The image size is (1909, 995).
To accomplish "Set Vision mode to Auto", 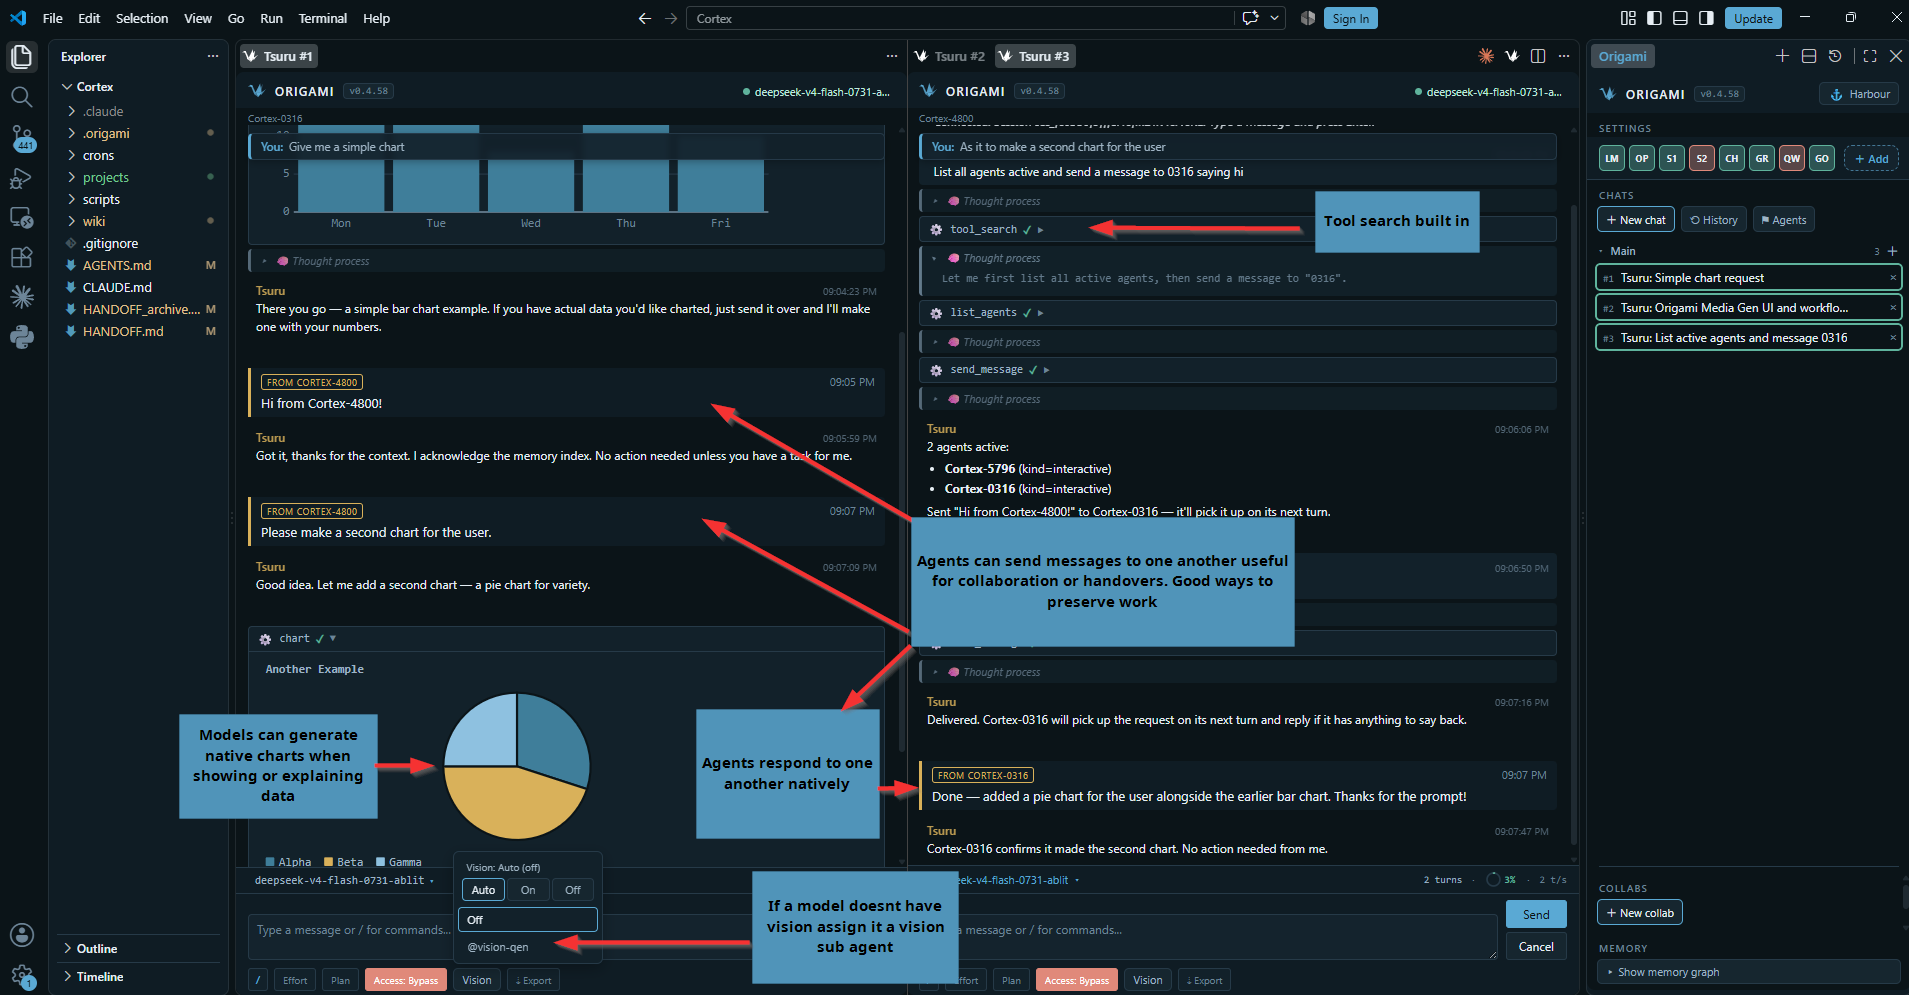I will point(483,890).
